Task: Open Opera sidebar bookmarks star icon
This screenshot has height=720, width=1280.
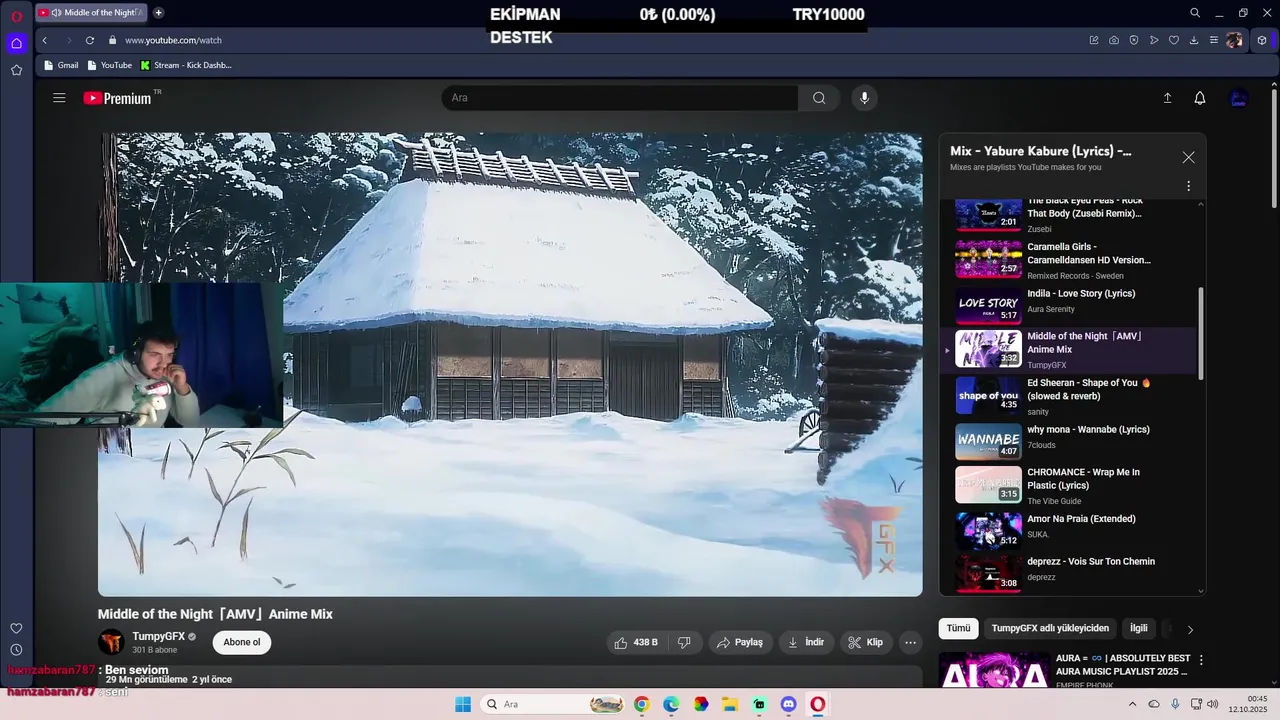Action: pos(16,70)
